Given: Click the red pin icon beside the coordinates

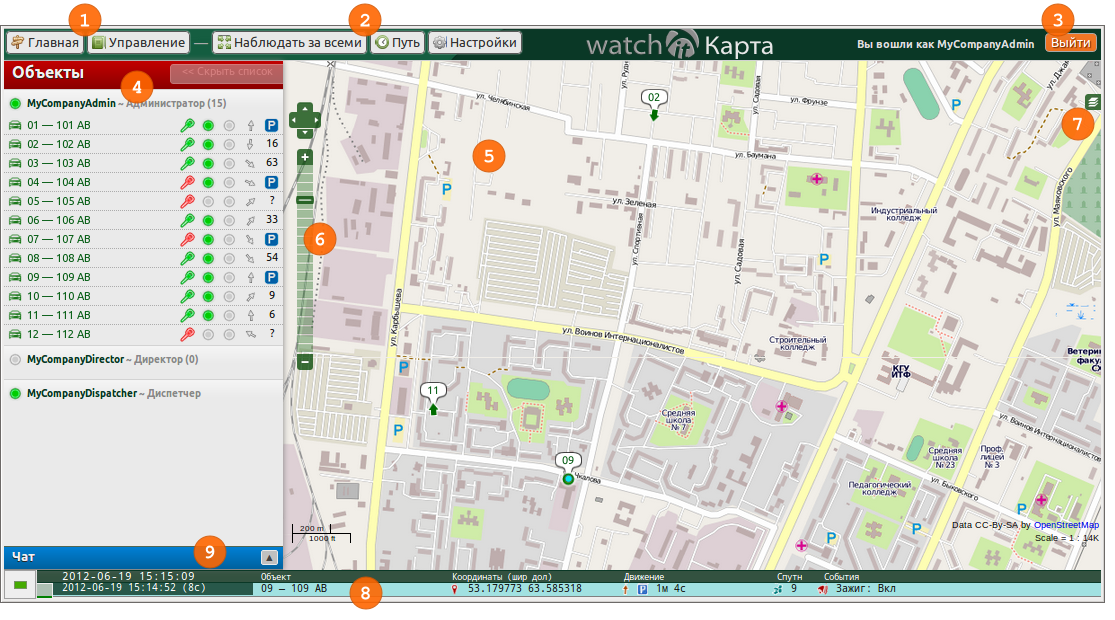Looking at the screenshot, I should coord(455,589).
